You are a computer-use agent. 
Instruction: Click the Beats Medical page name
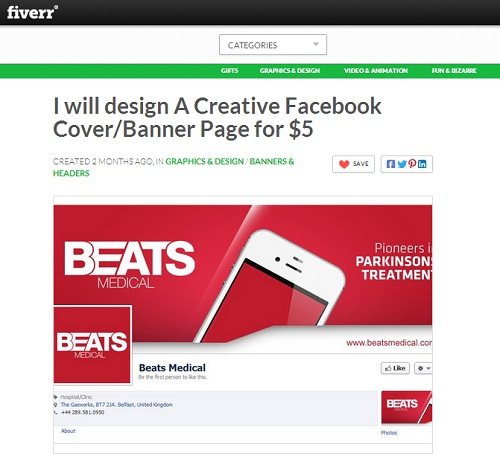coord(172,368)
